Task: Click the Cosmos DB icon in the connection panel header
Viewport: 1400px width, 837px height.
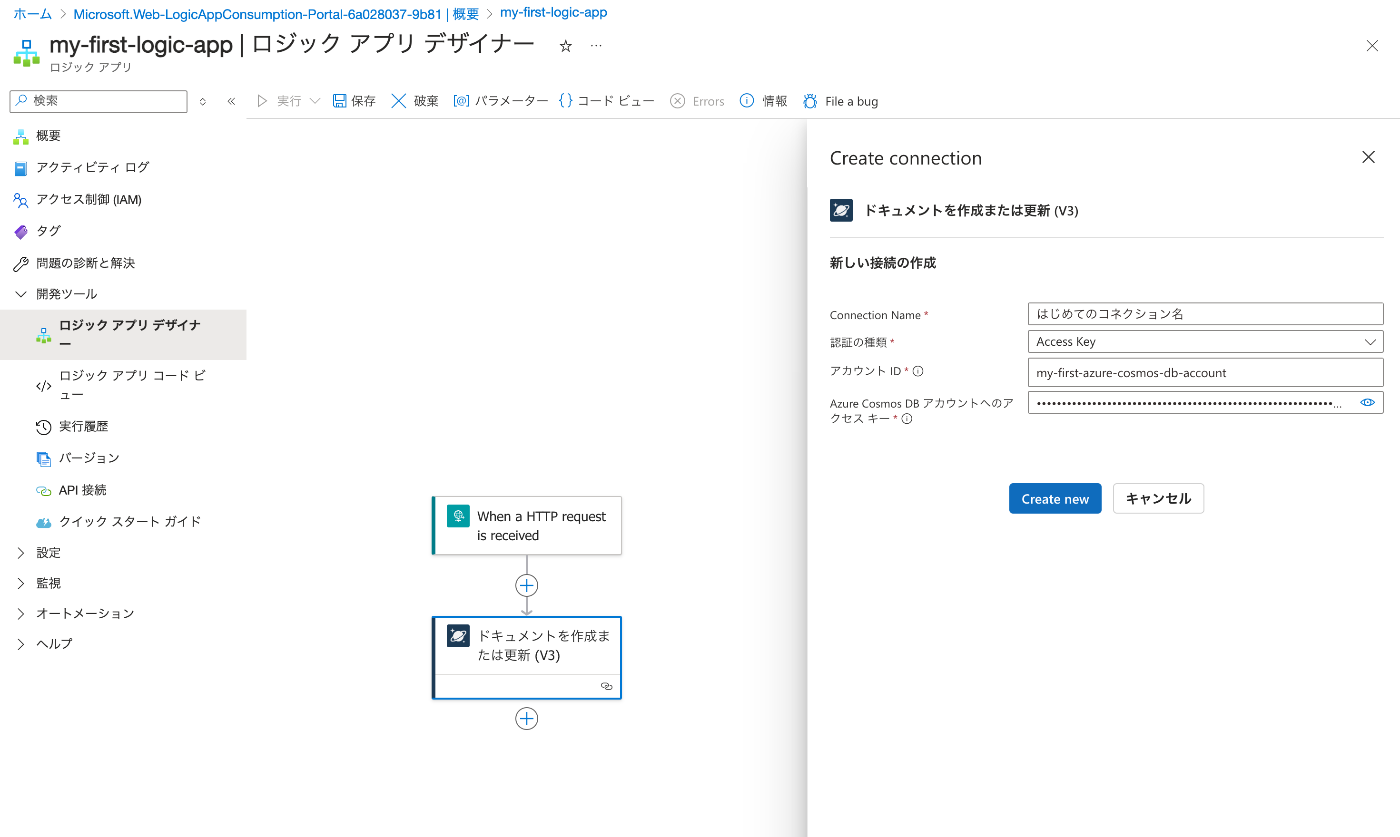Action: (x=841, y=210)
